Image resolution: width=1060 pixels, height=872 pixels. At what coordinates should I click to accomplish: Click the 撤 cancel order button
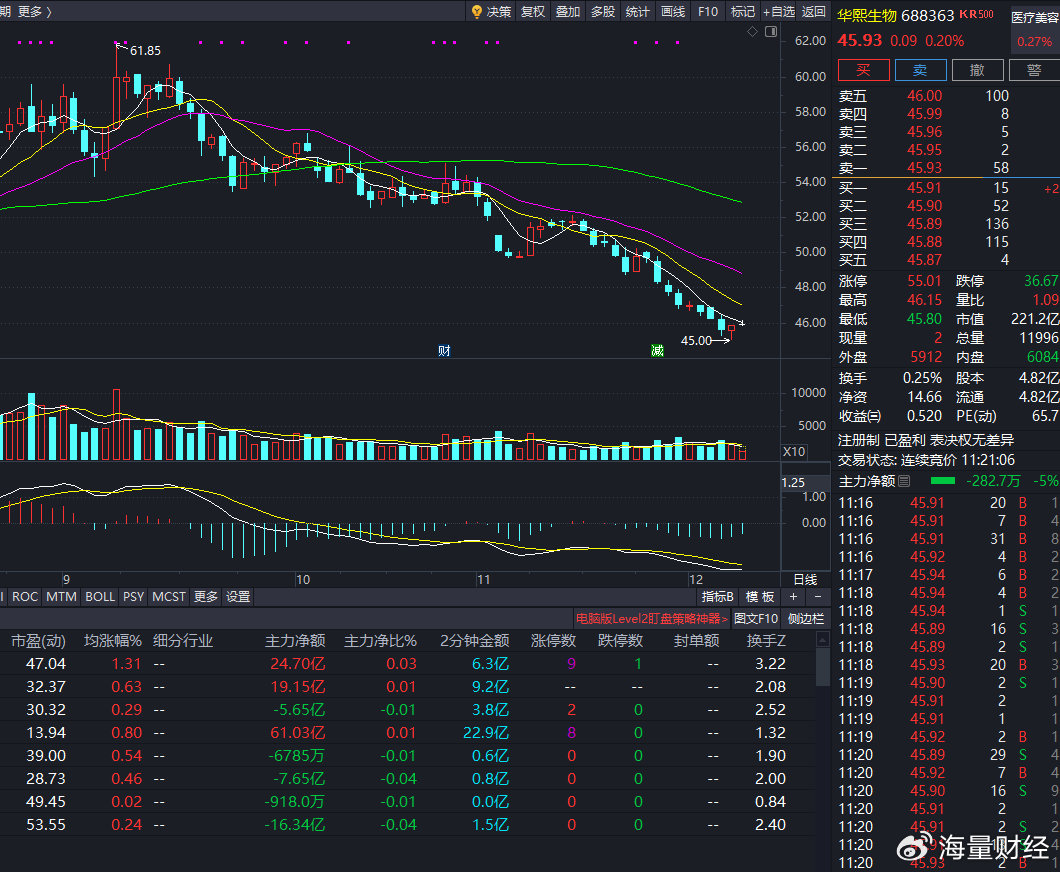[x=977, y=70]
